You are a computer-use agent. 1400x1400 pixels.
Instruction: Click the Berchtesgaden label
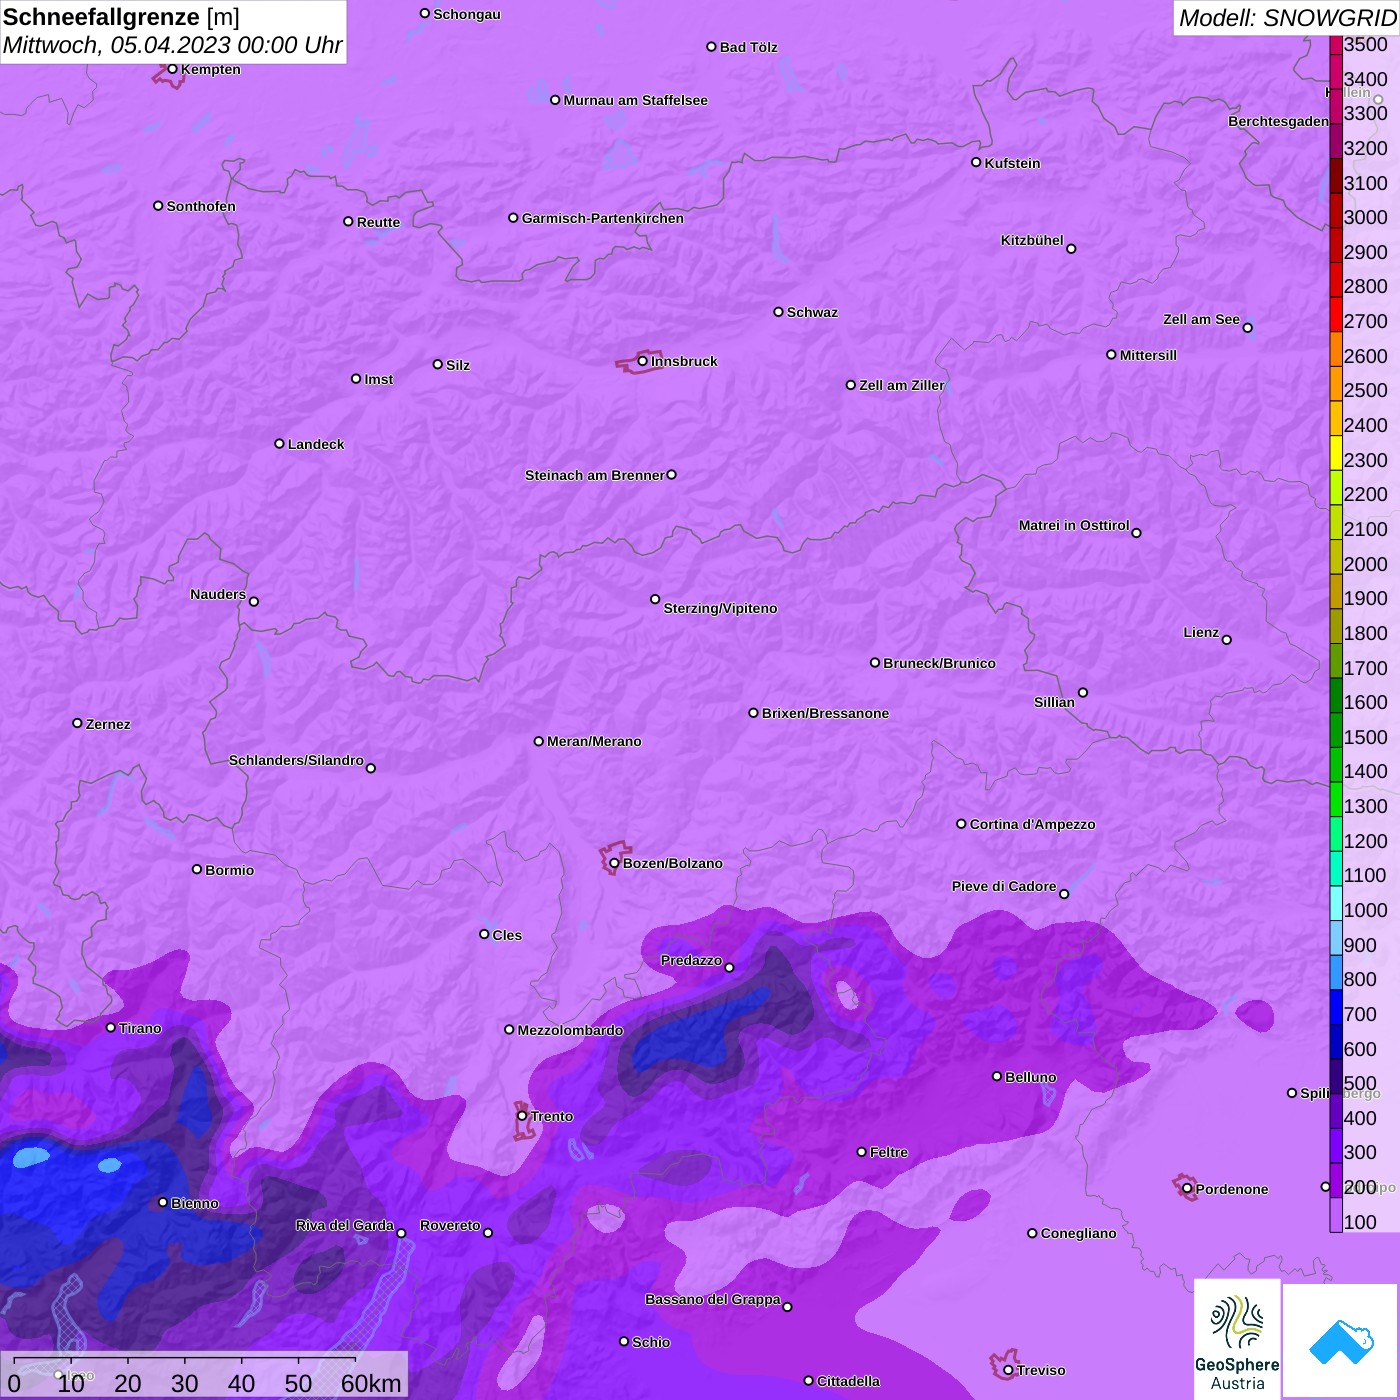point(1278,121)
